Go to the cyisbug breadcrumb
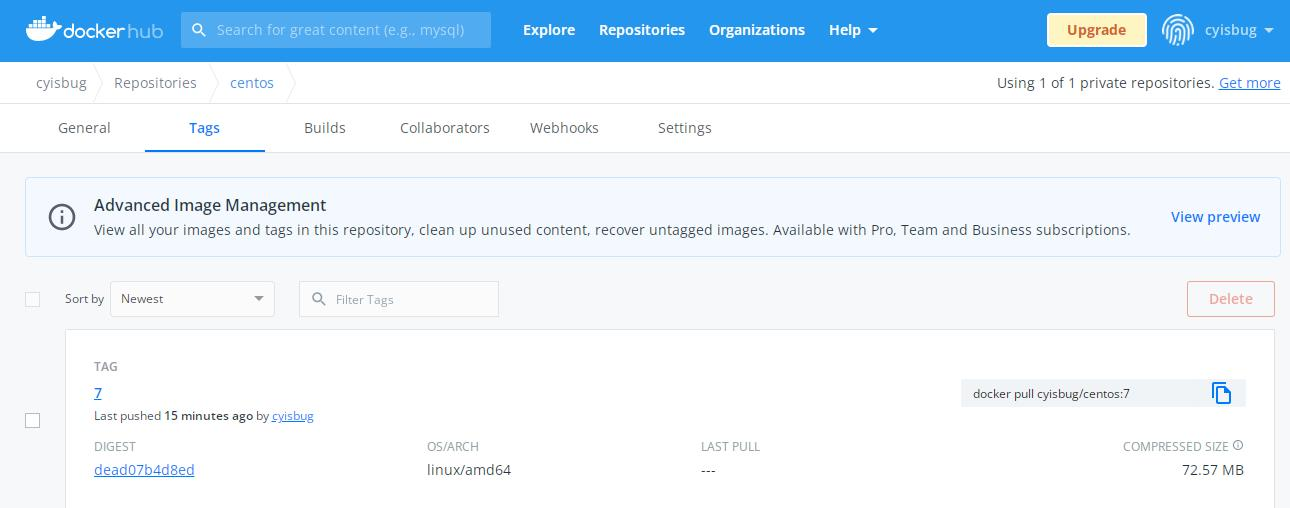Screen dimensions: 1290x508 click(61, 83)
